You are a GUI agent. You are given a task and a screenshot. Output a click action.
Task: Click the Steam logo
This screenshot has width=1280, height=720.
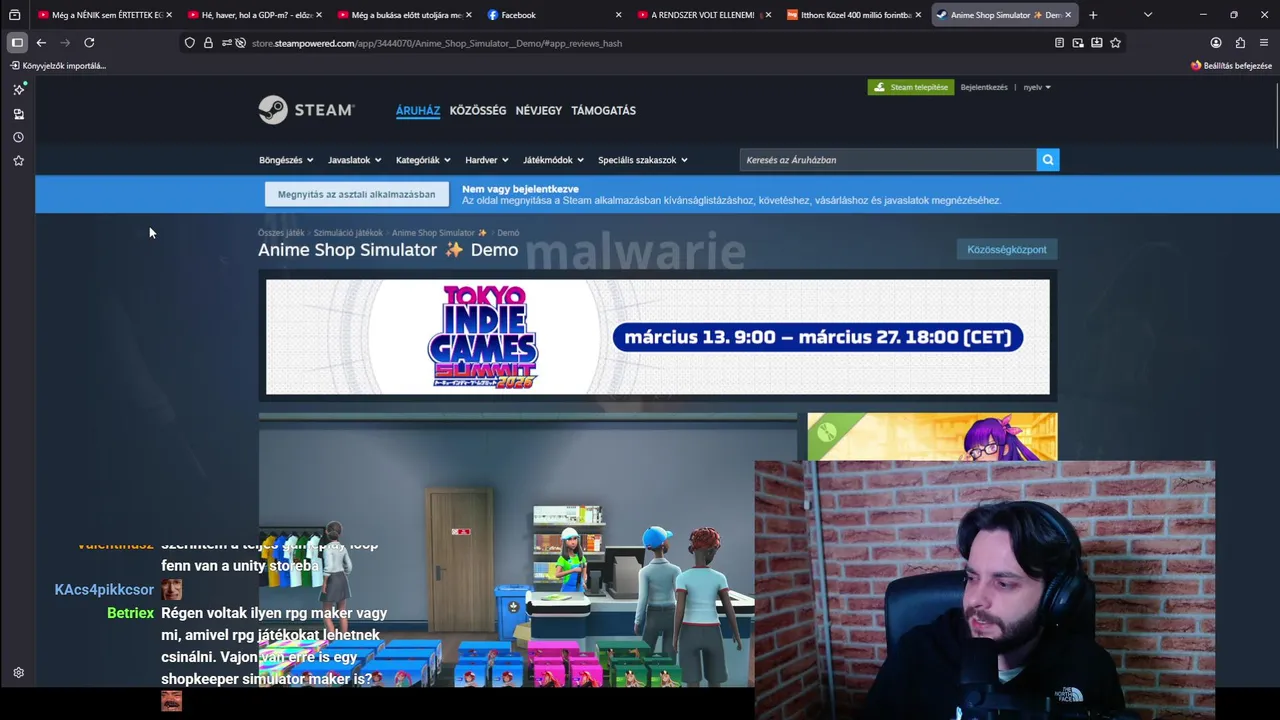coord(306,110)
